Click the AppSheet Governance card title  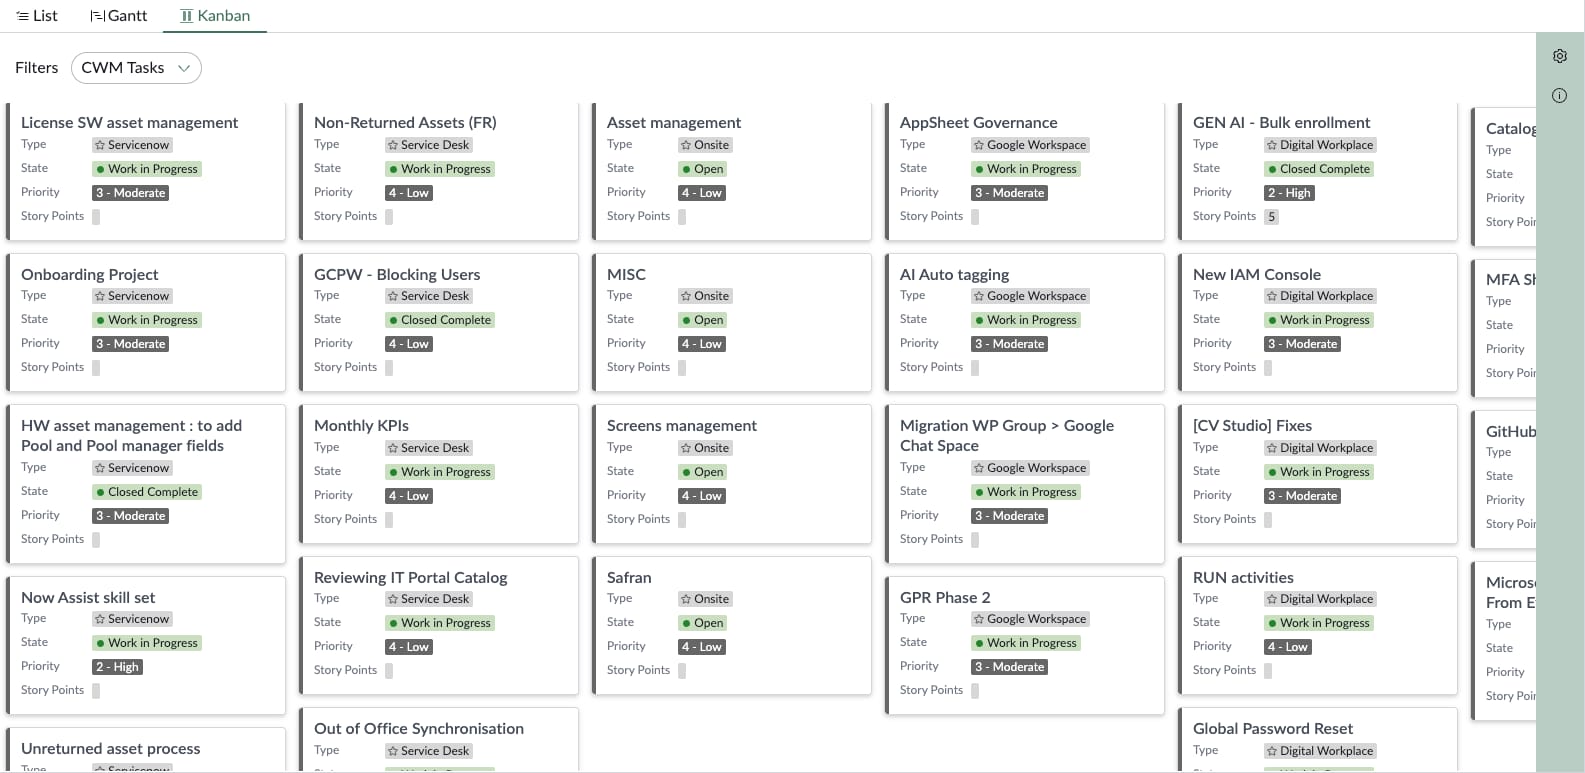(978, 123)
